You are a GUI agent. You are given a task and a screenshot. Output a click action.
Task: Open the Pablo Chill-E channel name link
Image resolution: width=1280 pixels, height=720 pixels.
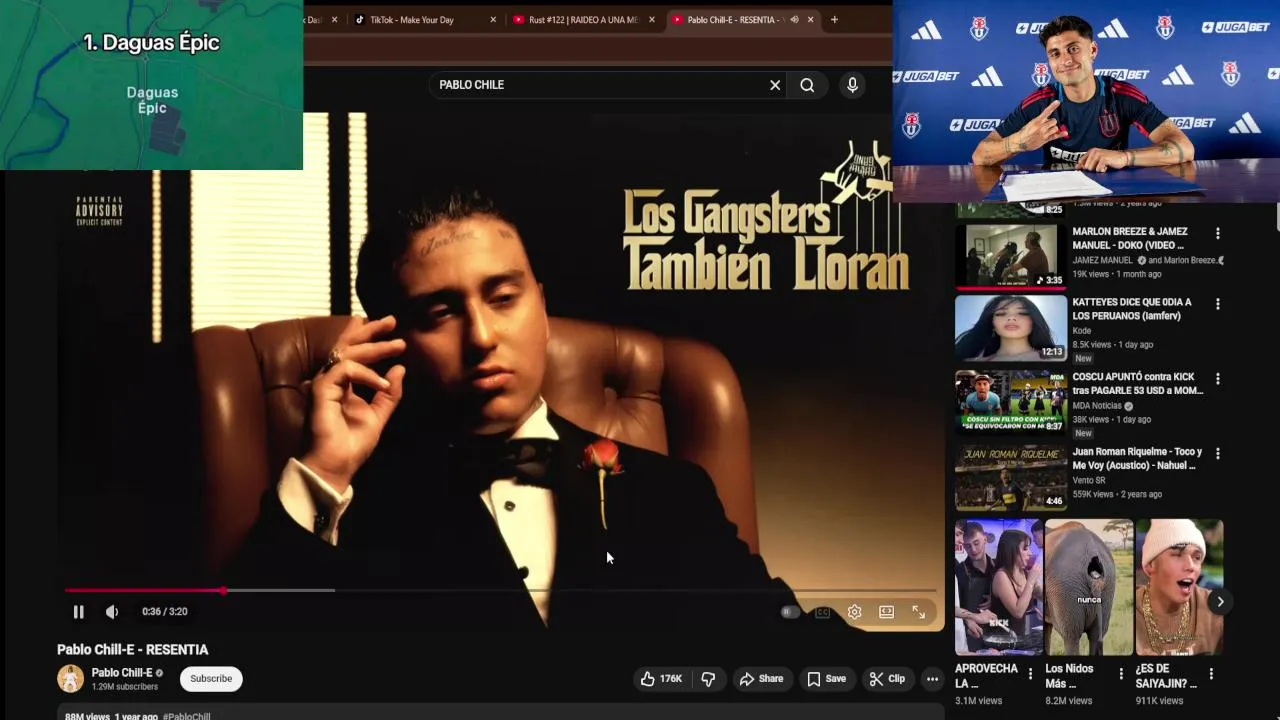[x=122, y=673]
